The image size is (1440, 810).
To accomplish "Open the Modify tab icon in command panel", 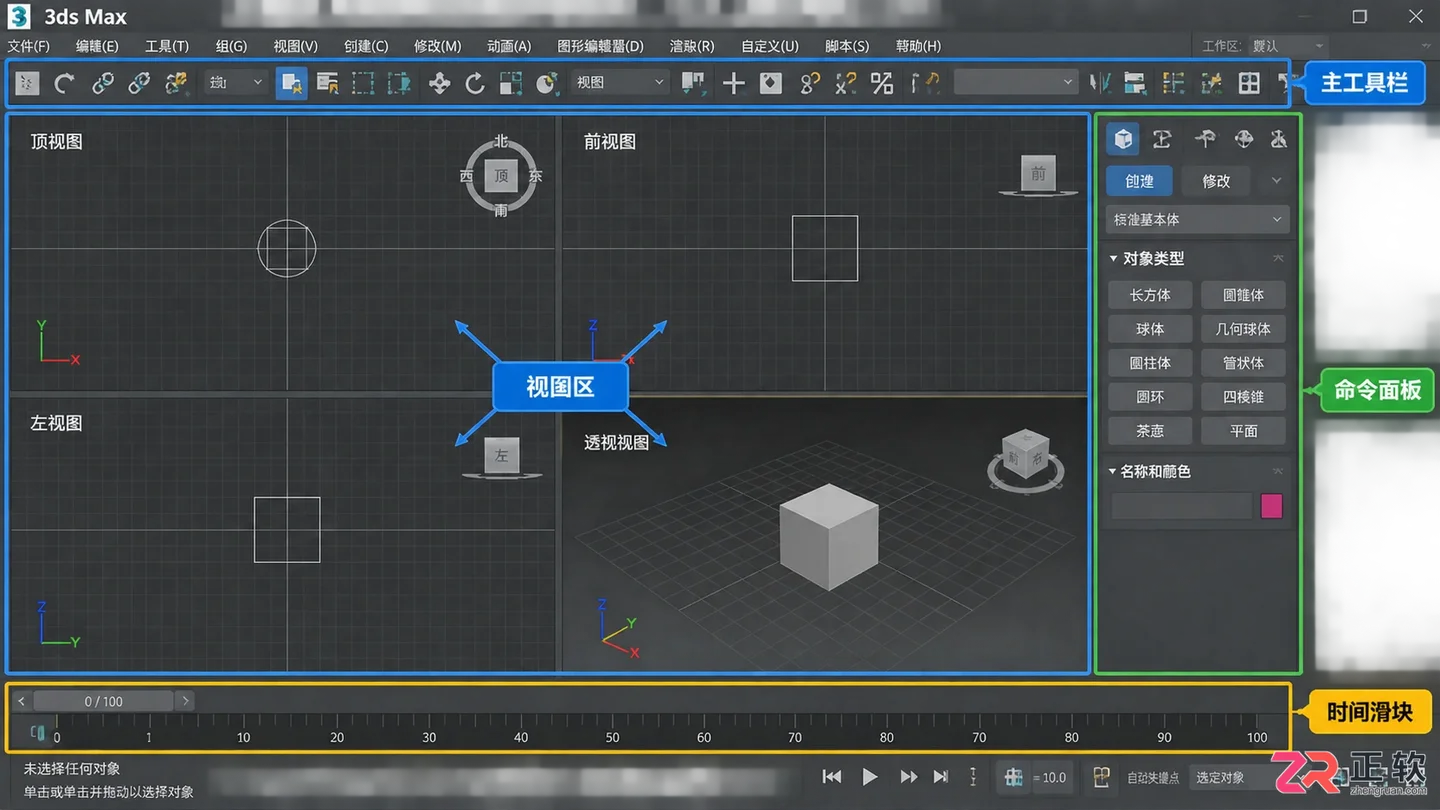I will click(x=1162, y=139).
